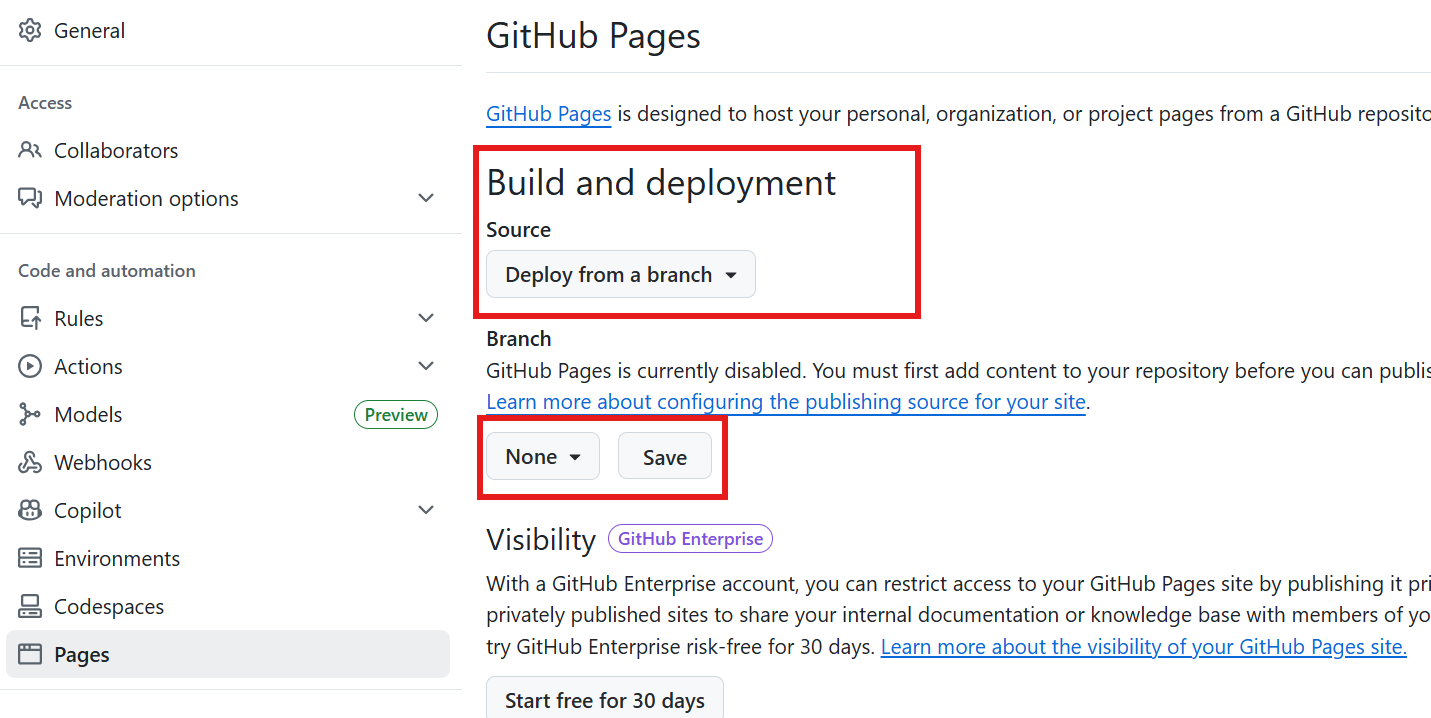Click the Environments server icon

[30, 559]
